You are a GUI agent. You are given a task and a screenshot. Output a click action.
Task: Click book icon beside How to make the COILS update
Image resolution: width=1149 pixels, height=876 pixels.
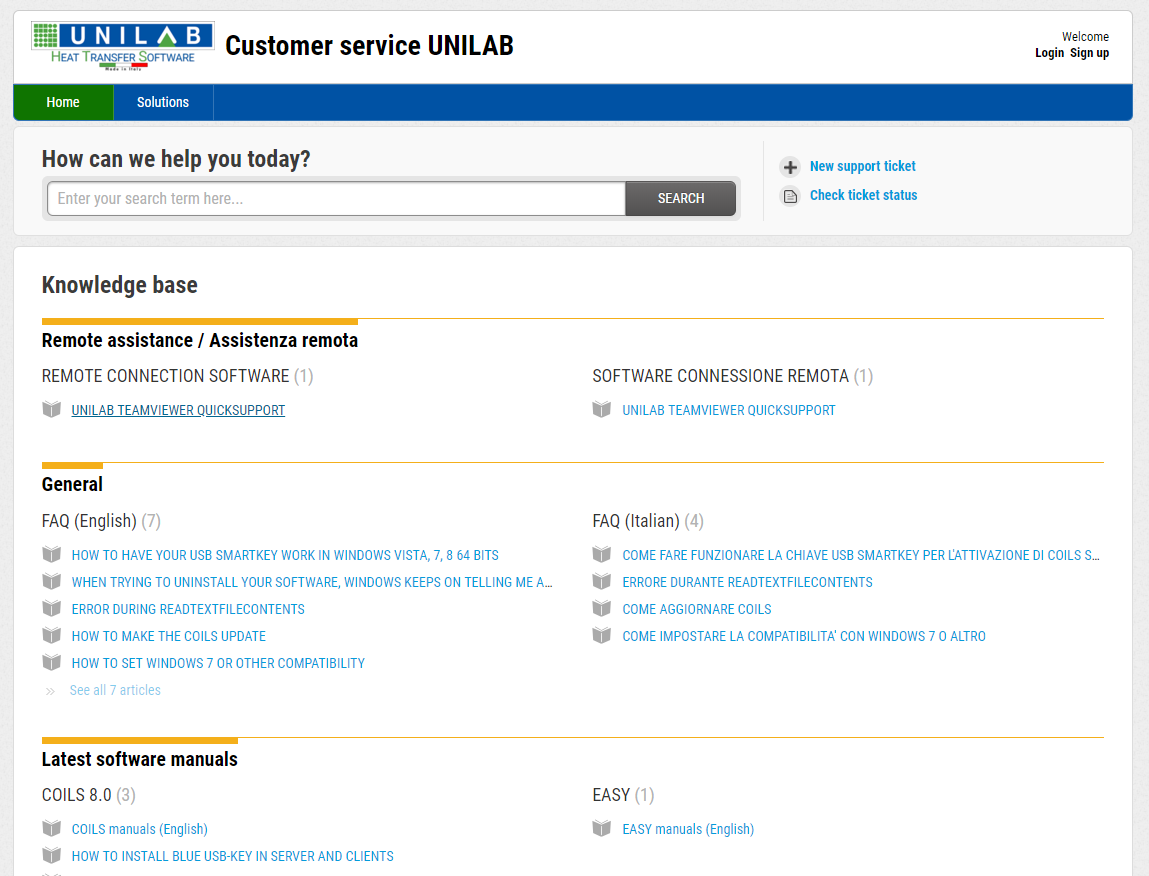51,636
